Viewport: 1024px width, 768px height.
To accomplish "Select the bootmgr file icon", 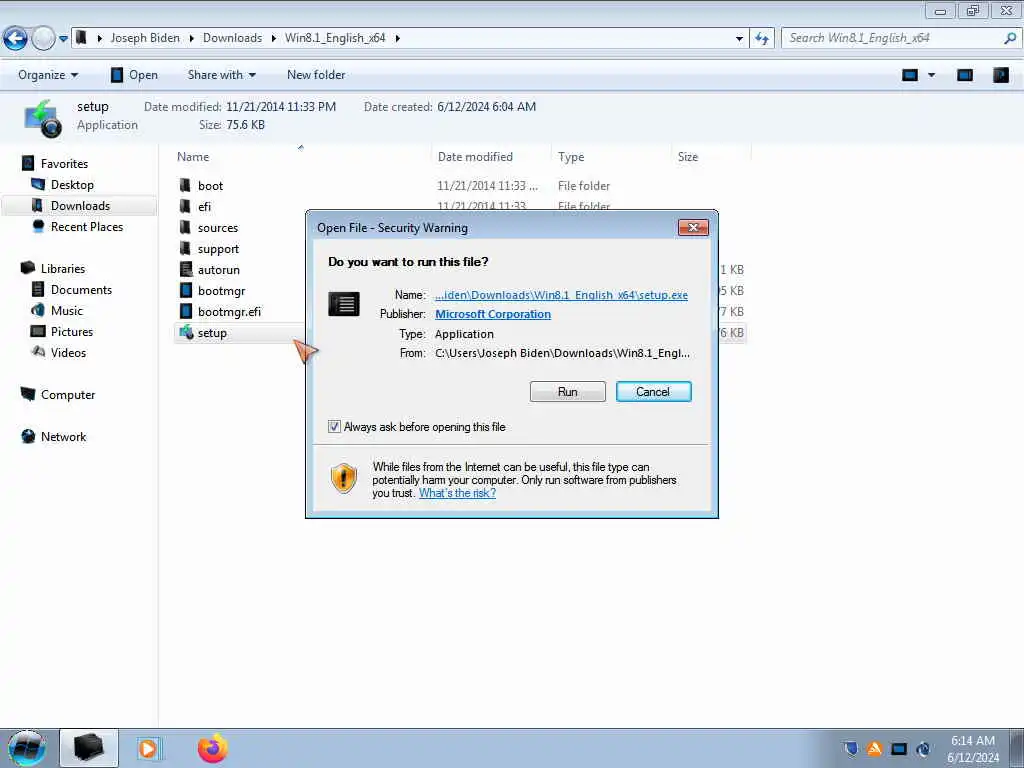I will (186, 290).
